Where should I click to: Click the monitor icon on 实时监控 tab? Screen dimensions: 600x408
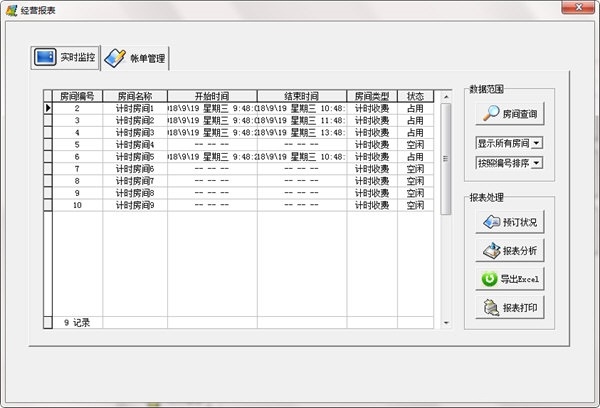pos(45,57)
